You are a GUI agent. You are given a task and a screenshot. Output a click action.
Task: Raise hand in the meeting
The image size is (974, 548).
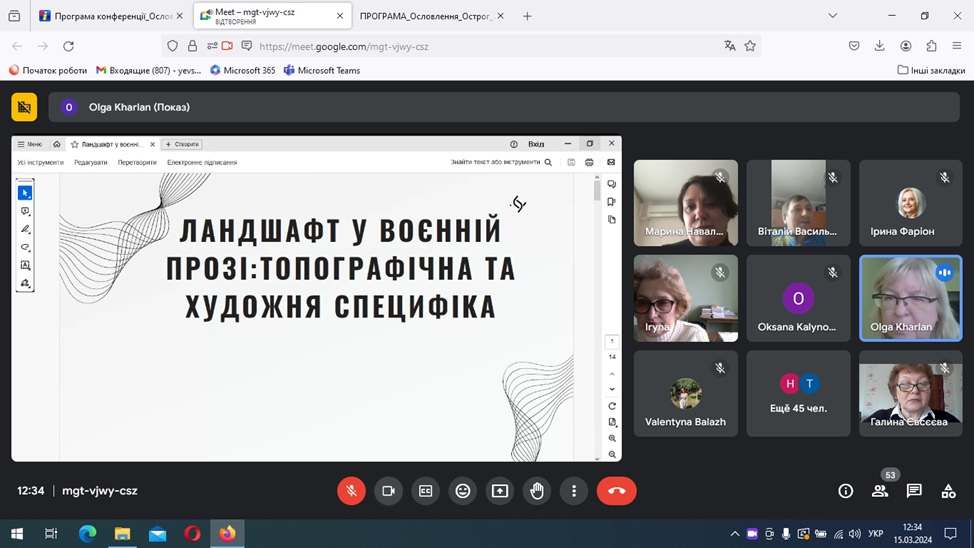pyautogui.click(x=537, y=491)
